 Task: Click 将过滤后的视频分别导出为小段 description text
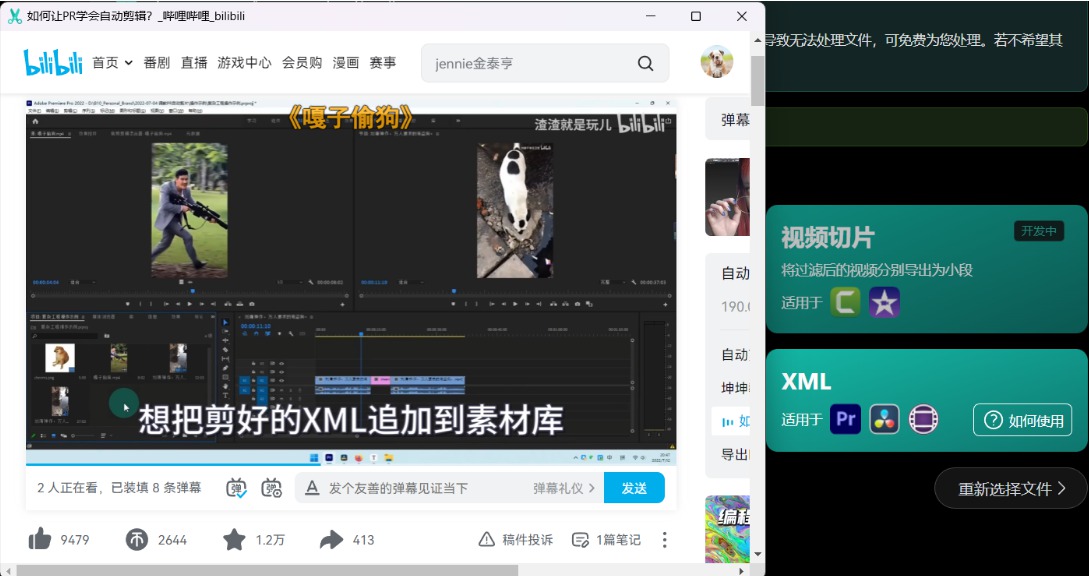(x=877, y=270)
